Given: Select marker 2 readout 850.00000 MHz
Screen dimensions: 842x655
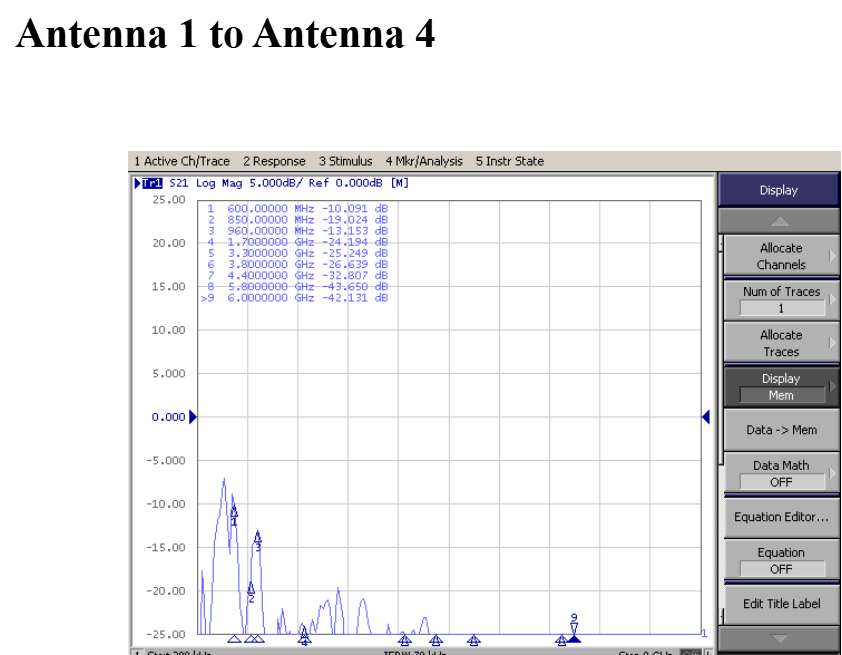Looking at the screenshot, I should tap(298, 220).
